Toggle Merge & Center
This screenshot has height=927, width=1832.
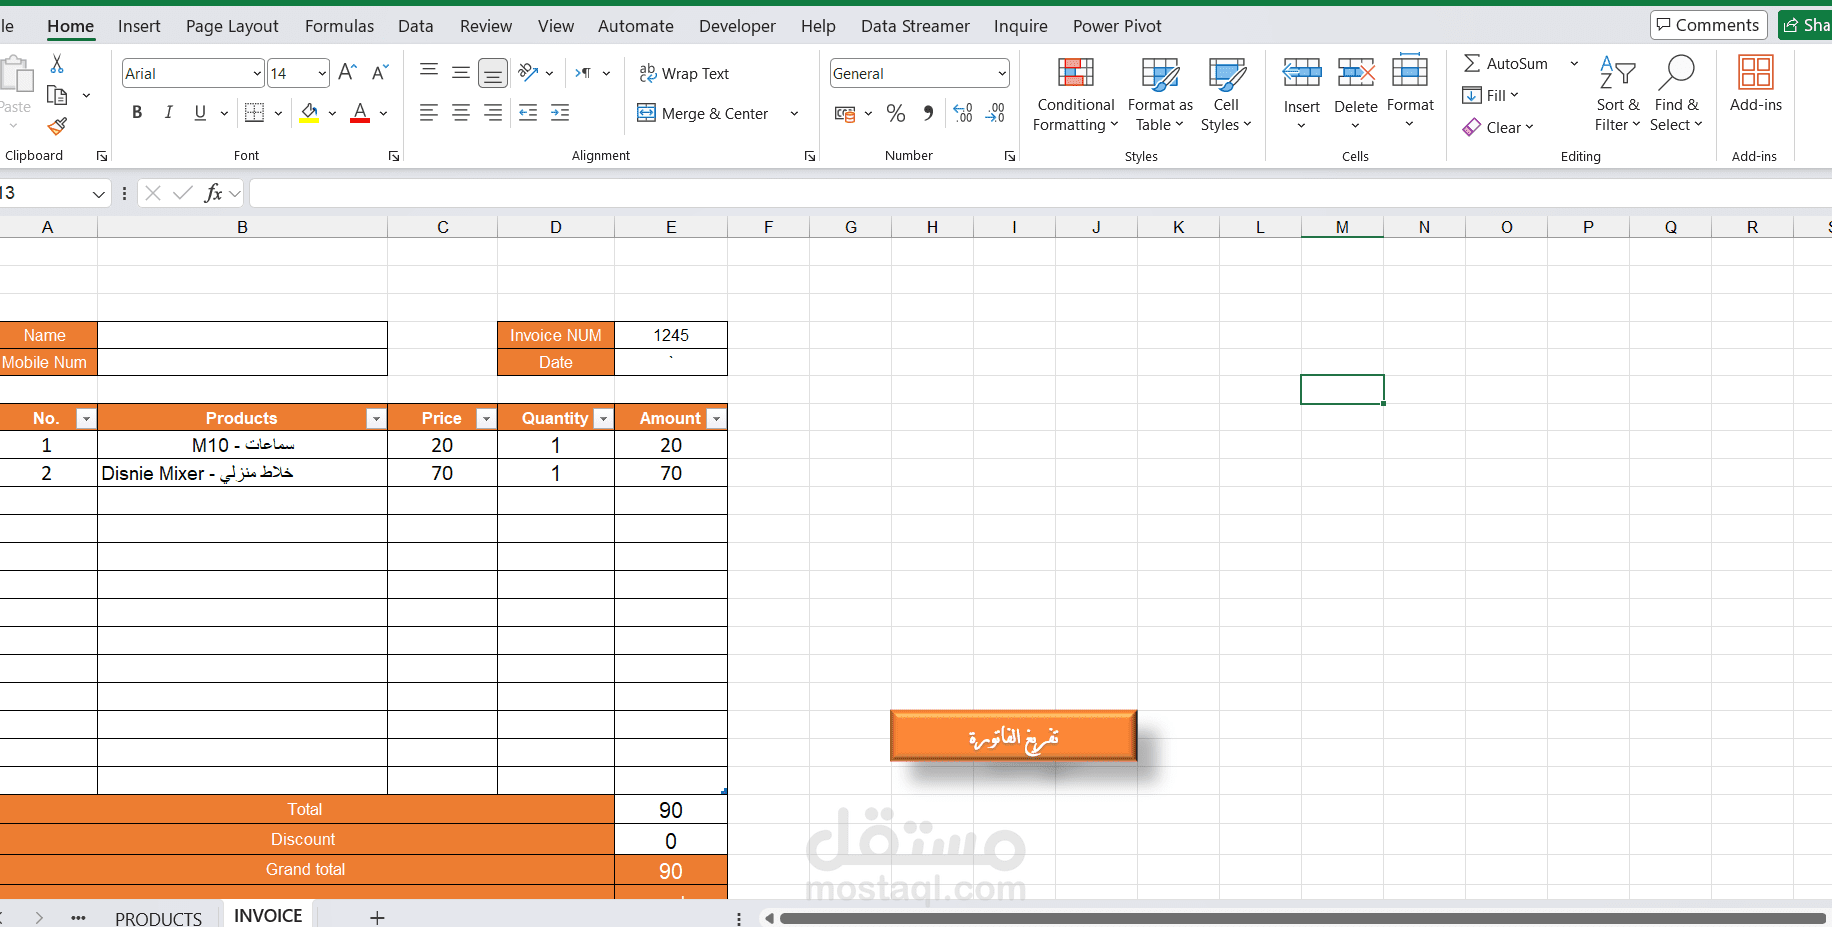[x=704, y=114]
